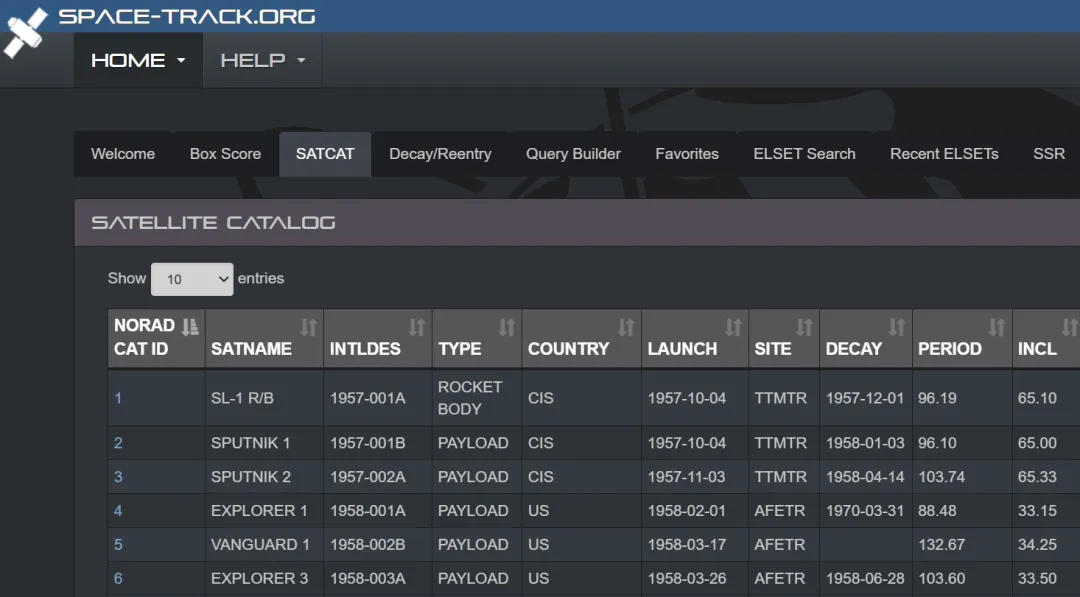Click catalog ID 5 link for VANGUARD 1
The height and width of the screenshot is (597, 1080).
pyautogui.click(x=118, y=544)
